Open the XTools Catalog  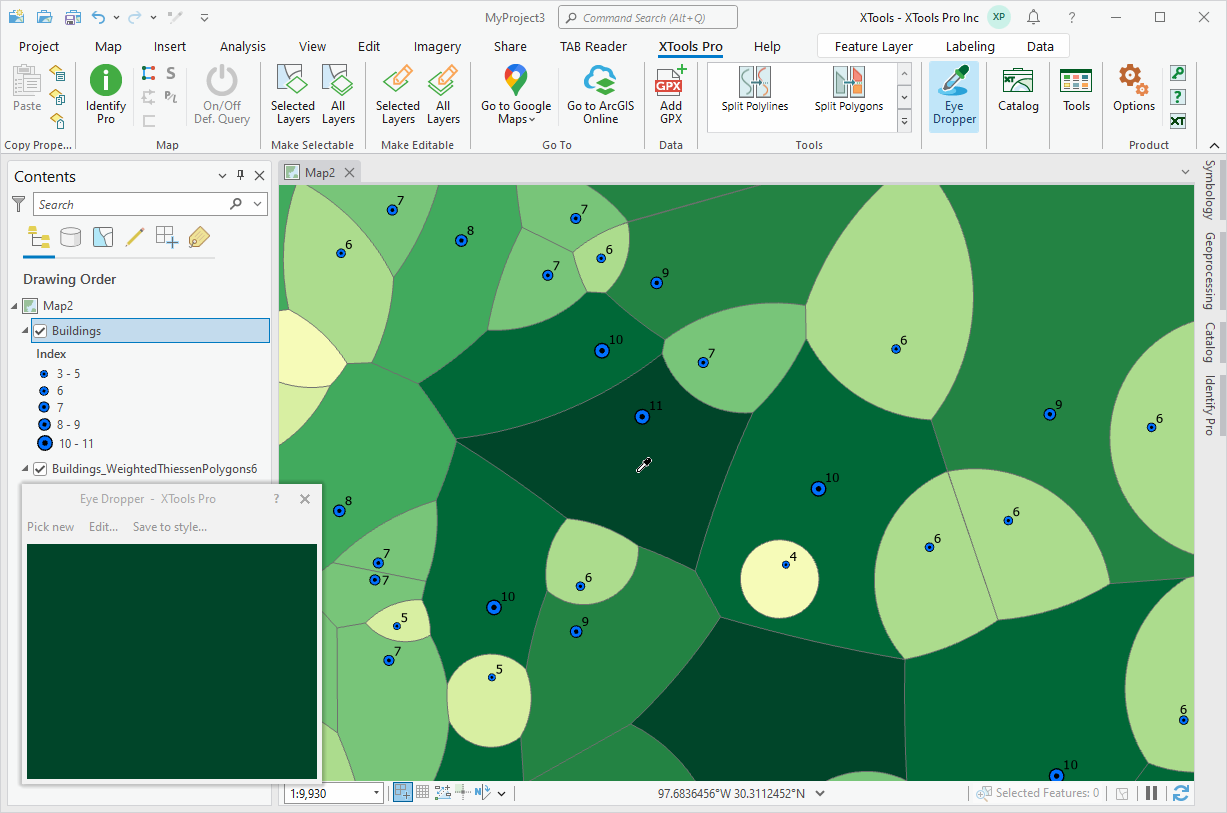pyautogui.click(x=1018, y=90)
